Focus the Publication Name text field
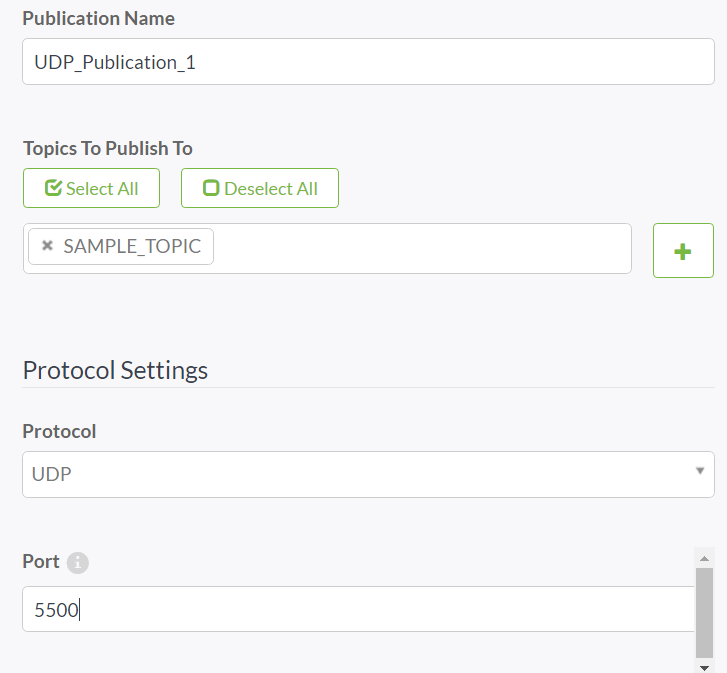 click(x=367, y=62)
